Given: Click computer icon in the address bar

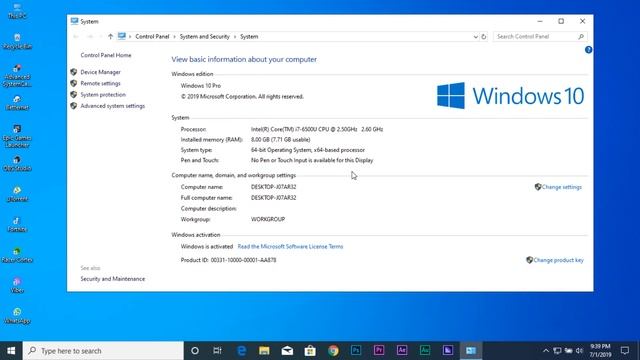Looking at the screenshot, I should (122, 36).
